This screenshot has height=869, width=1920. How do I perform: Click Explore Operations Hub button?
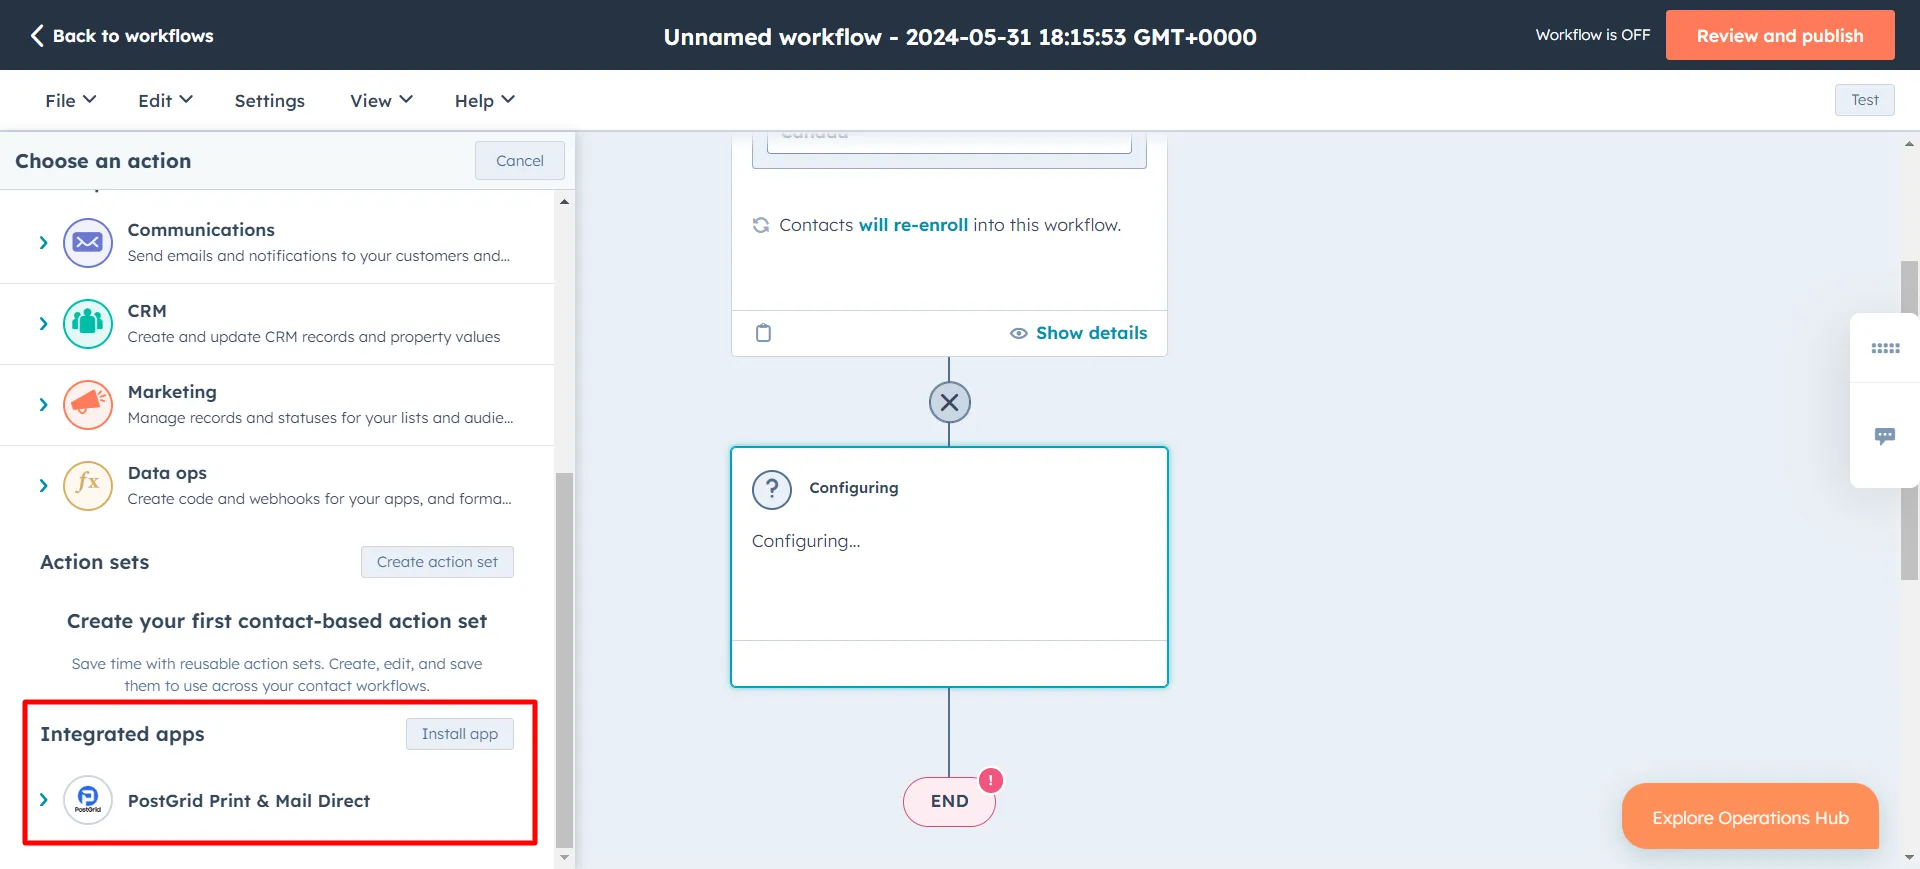click(1750, 817)
